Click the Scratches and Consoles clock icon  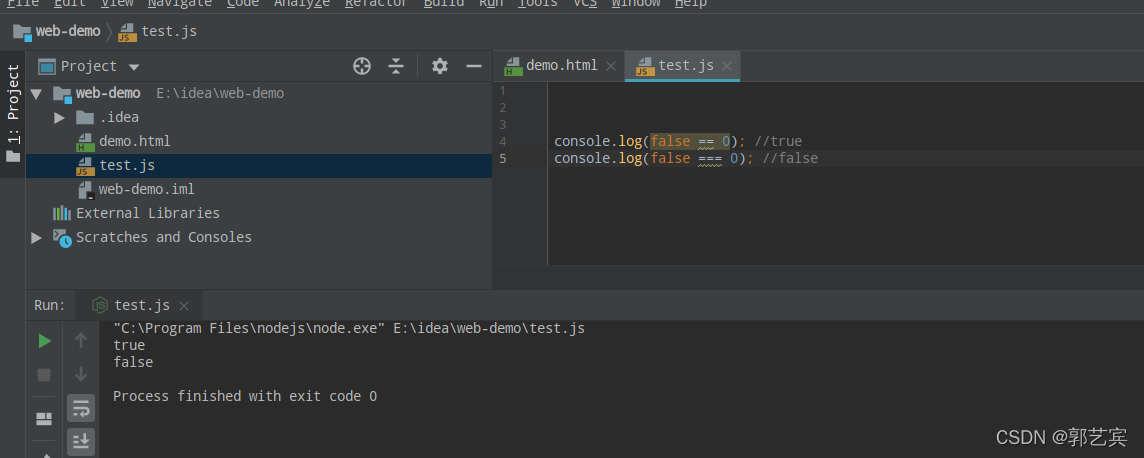[62, 238]
